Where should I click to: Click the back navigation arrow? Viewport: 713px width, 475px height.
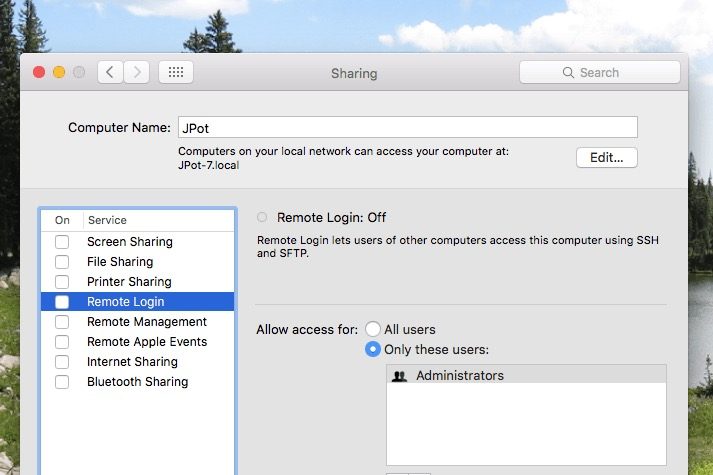click(109, 72)
